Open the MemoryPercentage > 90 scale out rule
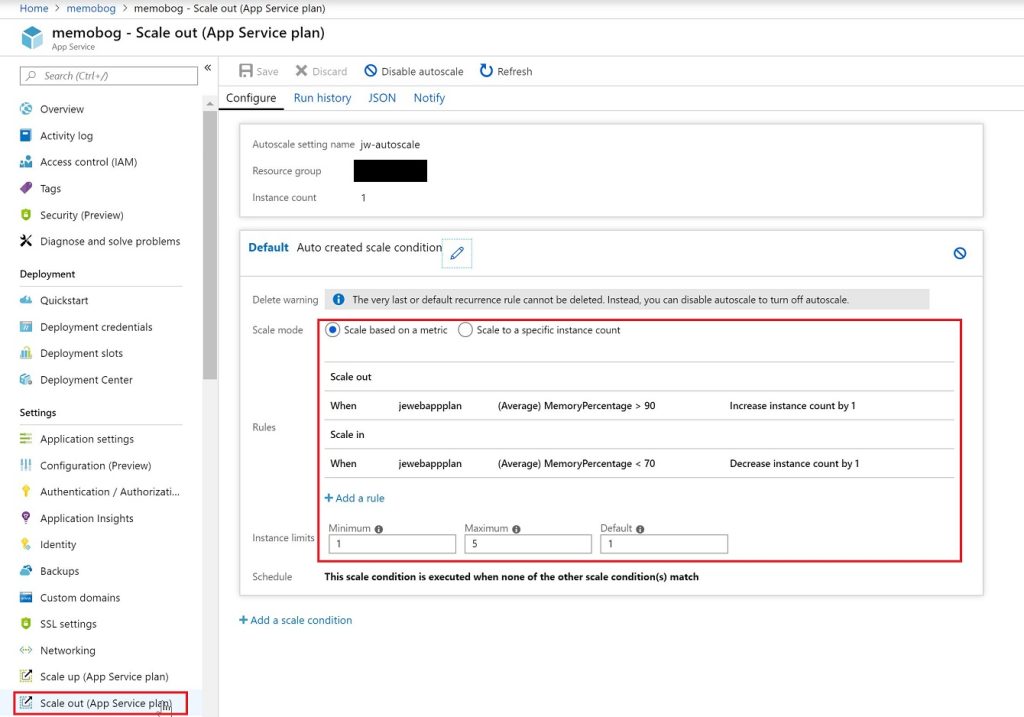This screenshot has width=1024, height=717. pyautogui.click(x=639, y=406)
